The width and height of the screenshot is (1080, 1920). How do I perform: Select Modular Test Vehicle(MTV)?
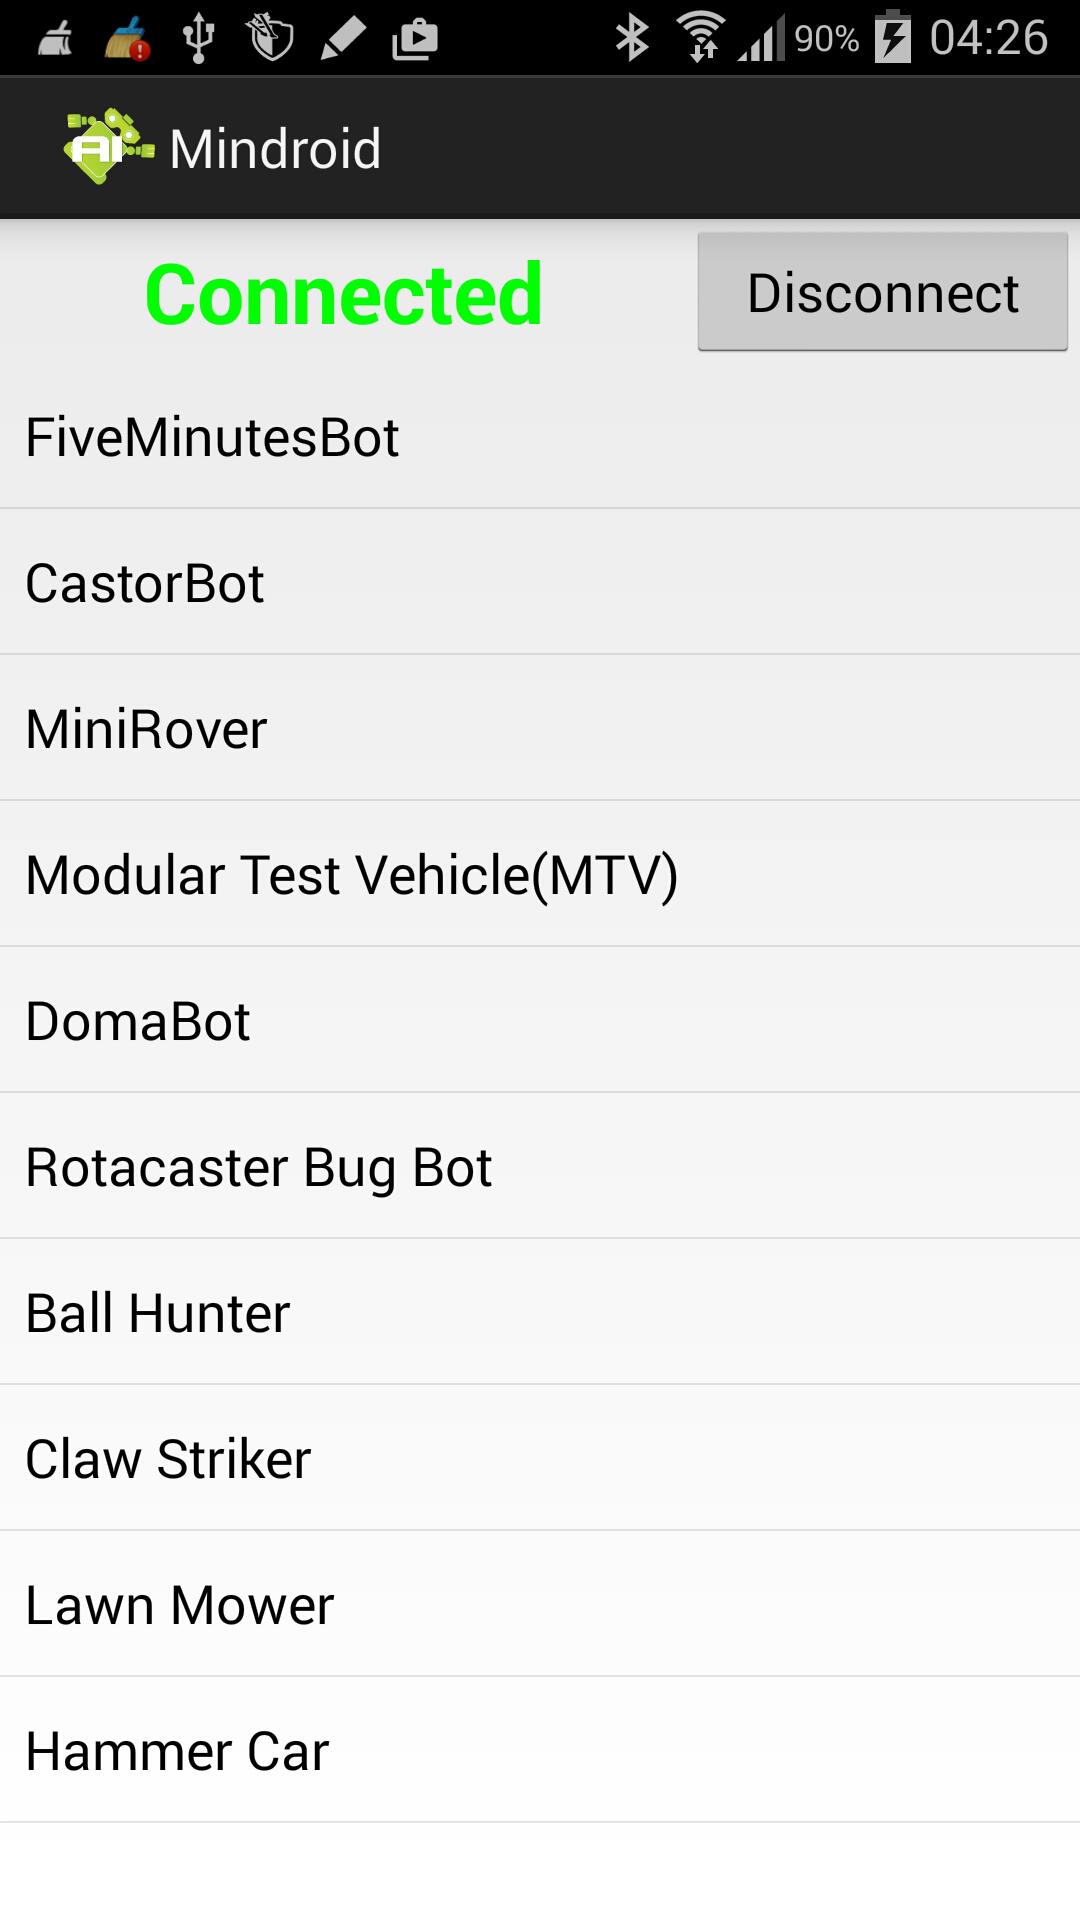tap(352, 874)
